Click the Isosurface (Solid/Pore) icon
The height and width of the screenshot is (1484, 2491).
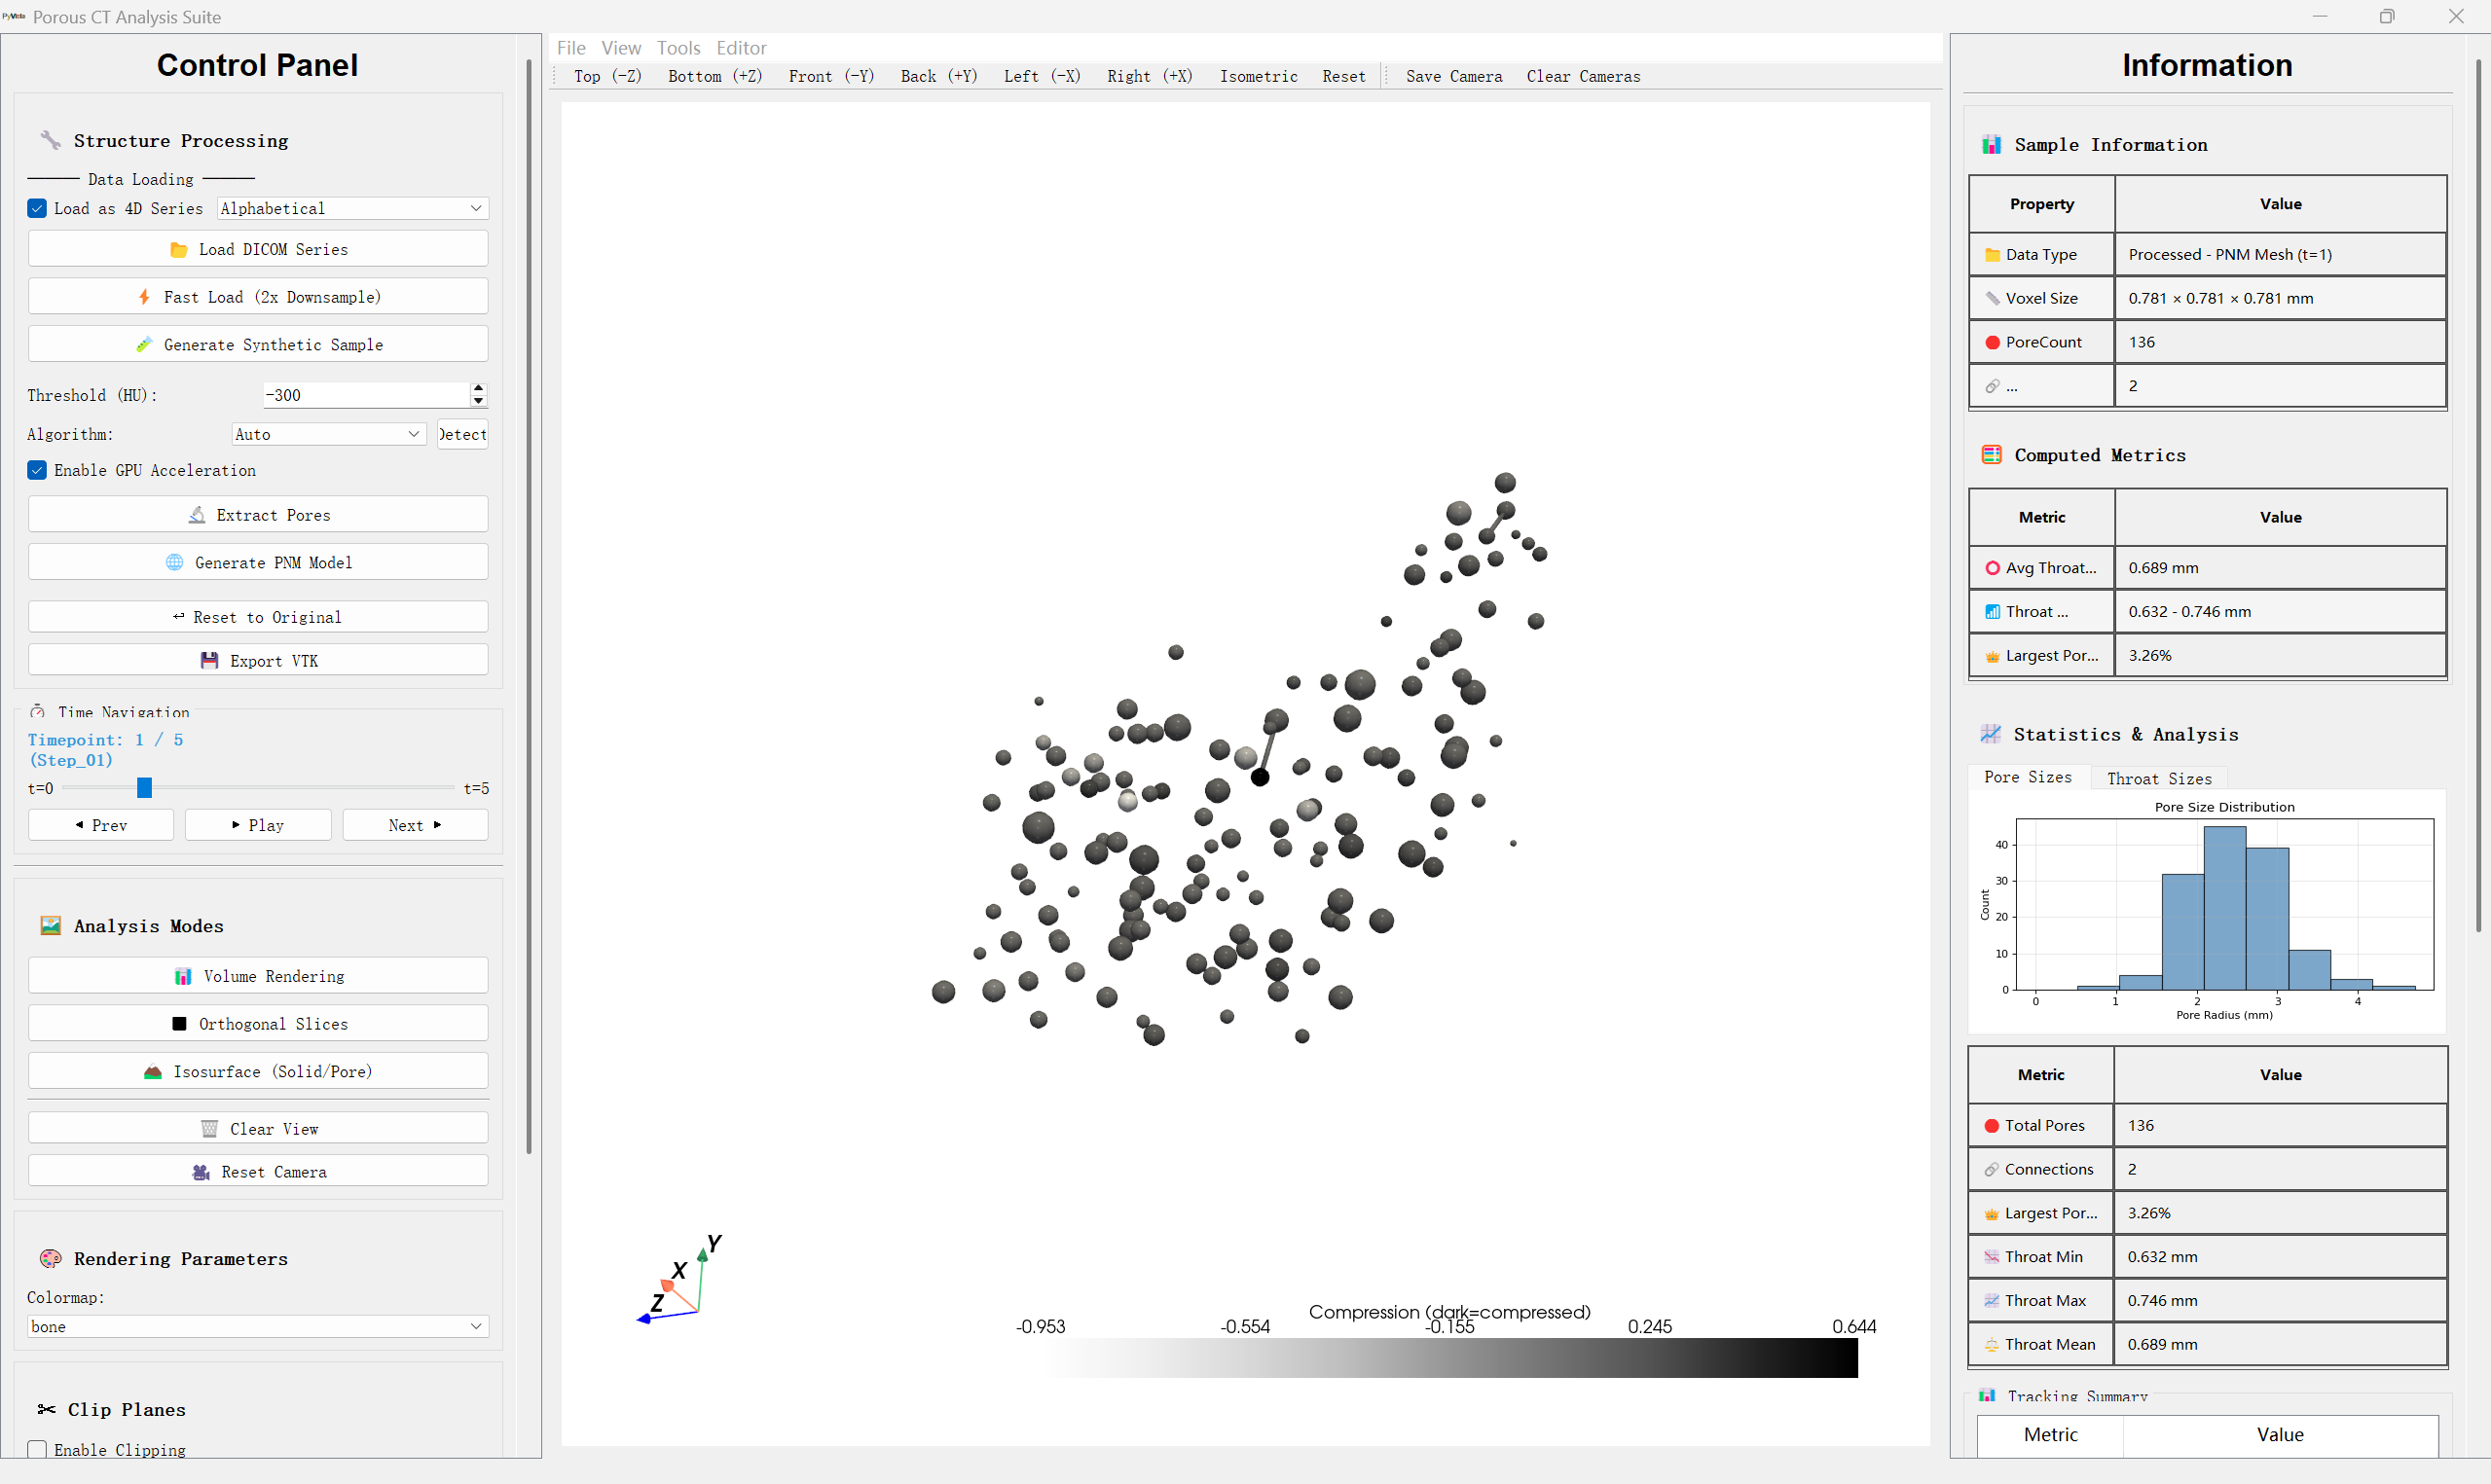pyautogui.click(x=152, y=1072)
